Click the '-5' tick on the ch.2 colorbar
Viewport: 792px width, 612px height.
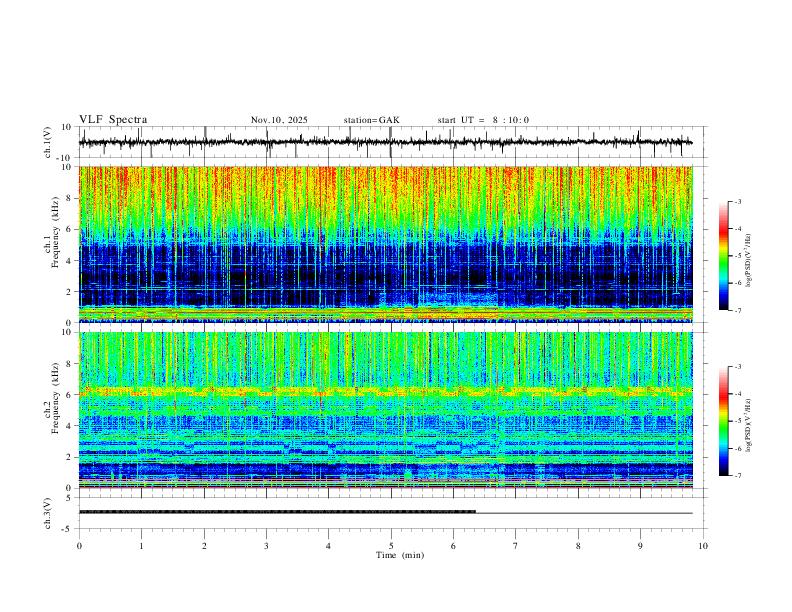[738, 421]
